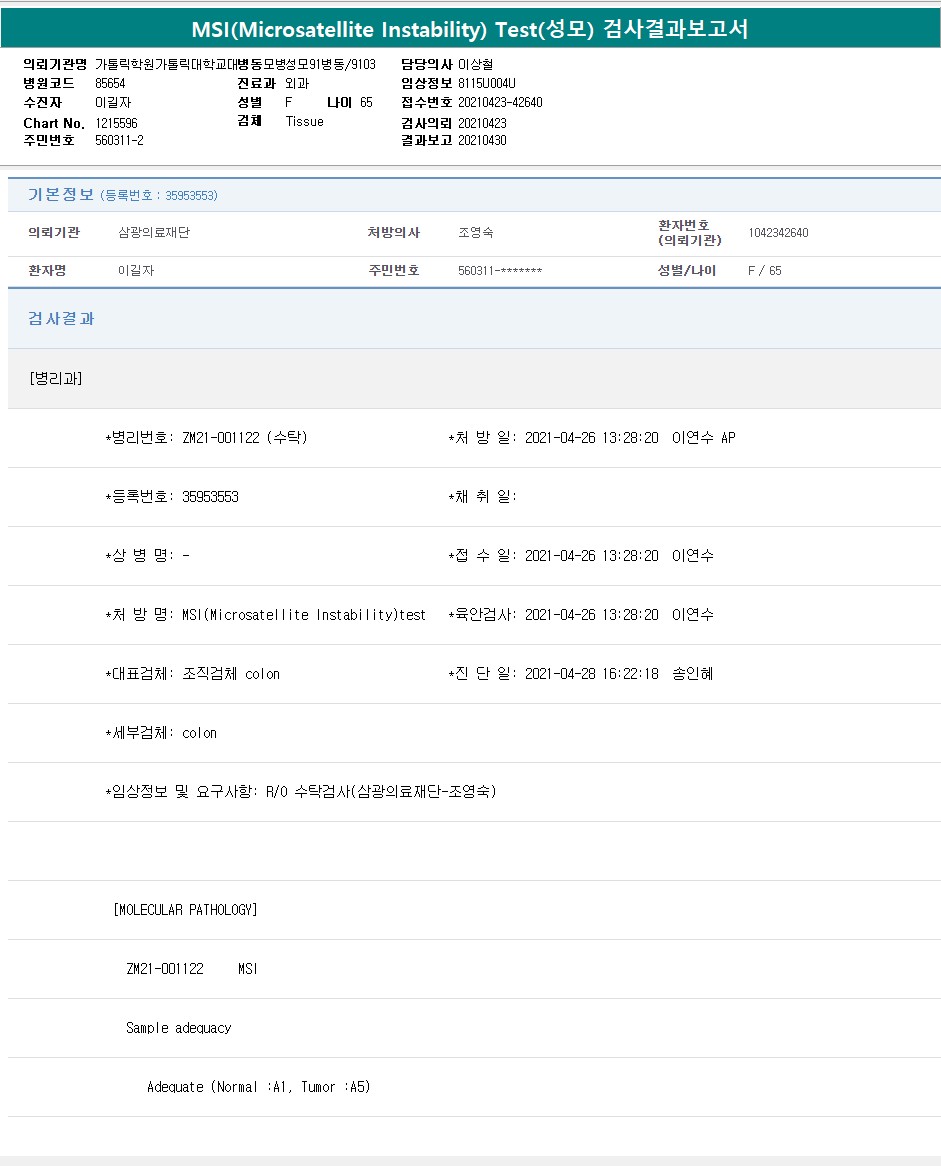The height and width of the screenshot is (1166, 941).
Task: Select the 의뢰기관 value 삼광의료재단
Action: (154, 233)
